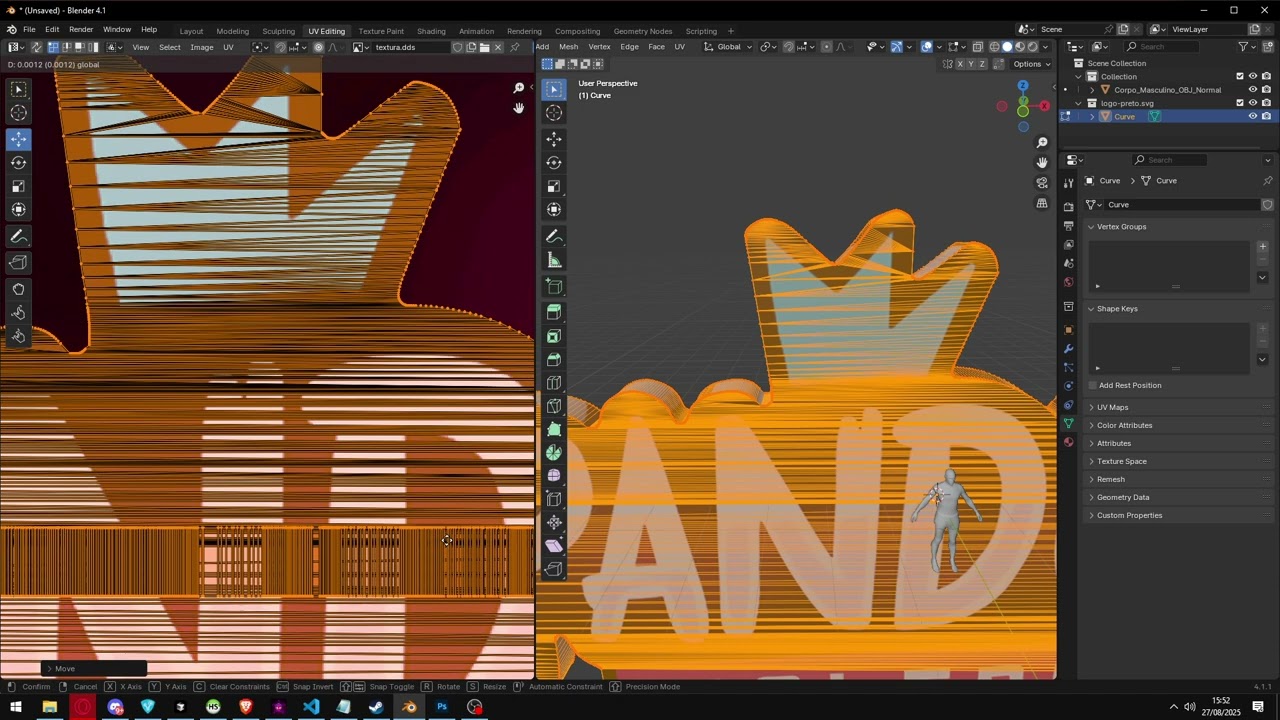Open the Windows Start menu
Screen dimensions: 1280x720
pyautogui.click(x=16, y=707)
